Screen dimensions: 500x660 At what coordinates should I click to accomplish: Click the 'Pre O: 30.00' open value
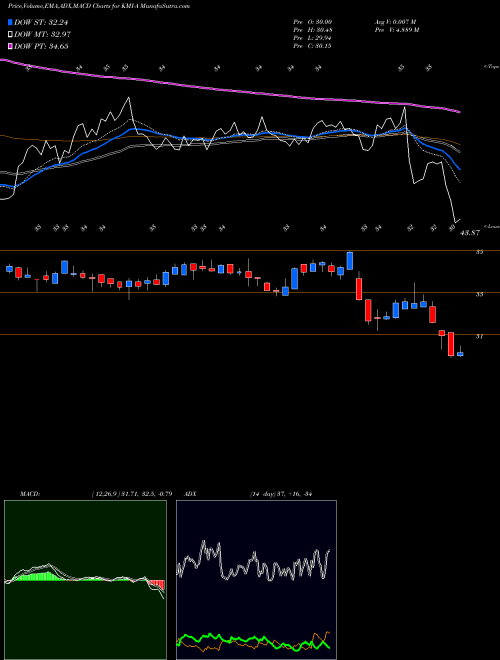pyautogui.click(x=312, y=22)
